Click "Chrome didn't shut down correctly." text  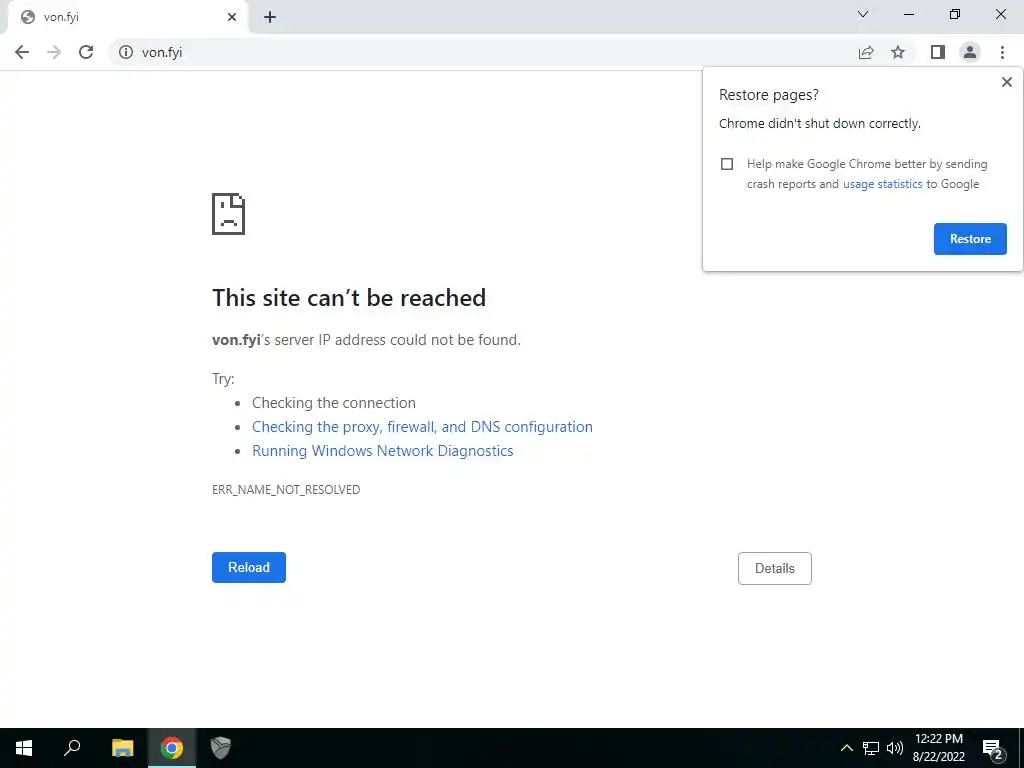820,123
